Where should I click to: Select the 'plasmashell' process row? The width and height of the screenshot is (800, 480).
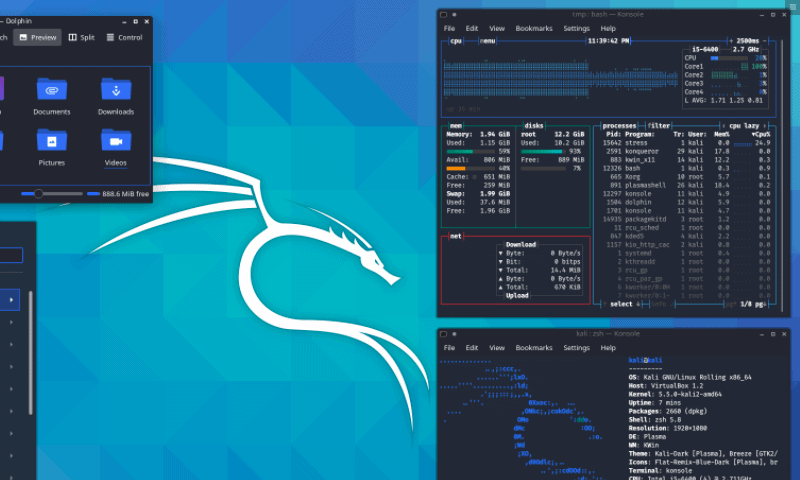click(686, 185)
